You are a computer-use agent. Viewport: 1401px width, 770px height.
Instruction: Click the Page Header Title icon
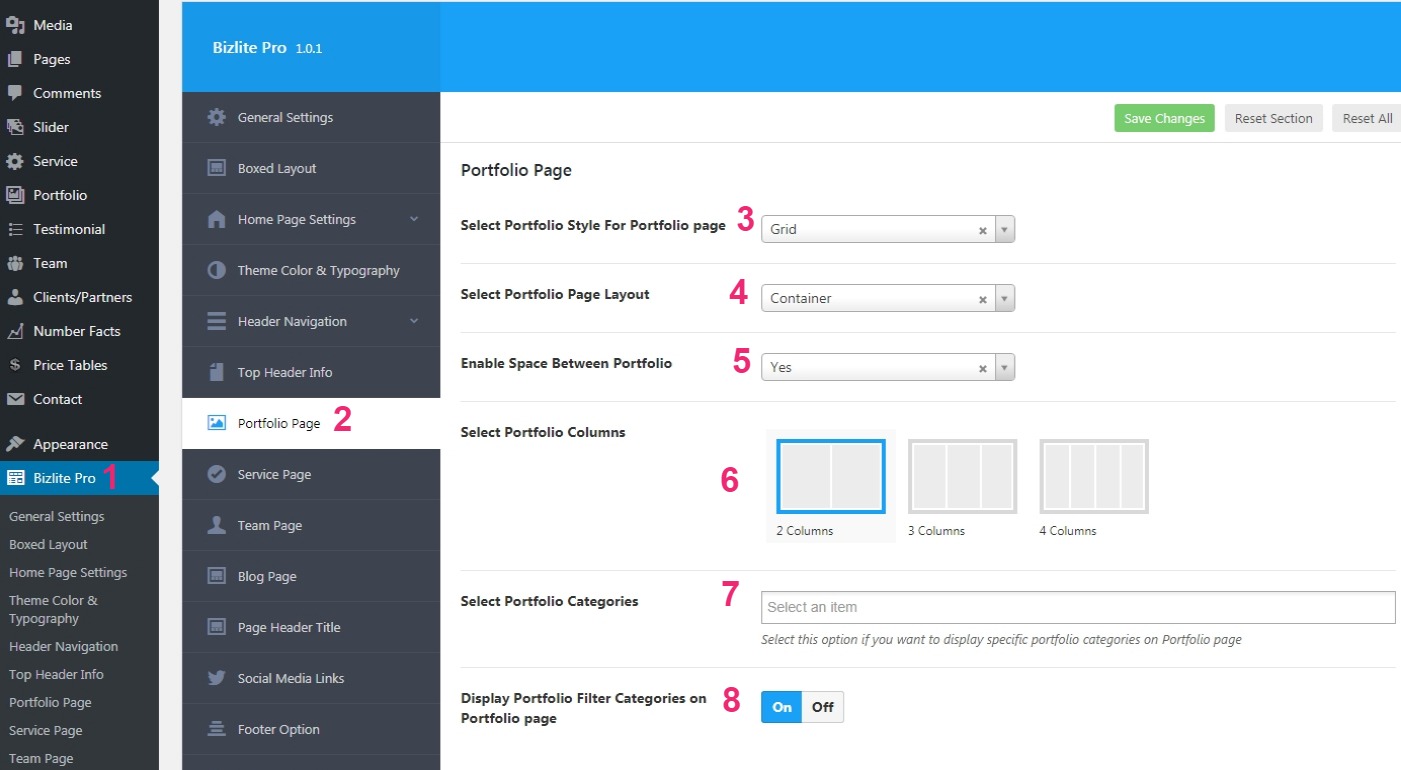(x=216, y=627)
